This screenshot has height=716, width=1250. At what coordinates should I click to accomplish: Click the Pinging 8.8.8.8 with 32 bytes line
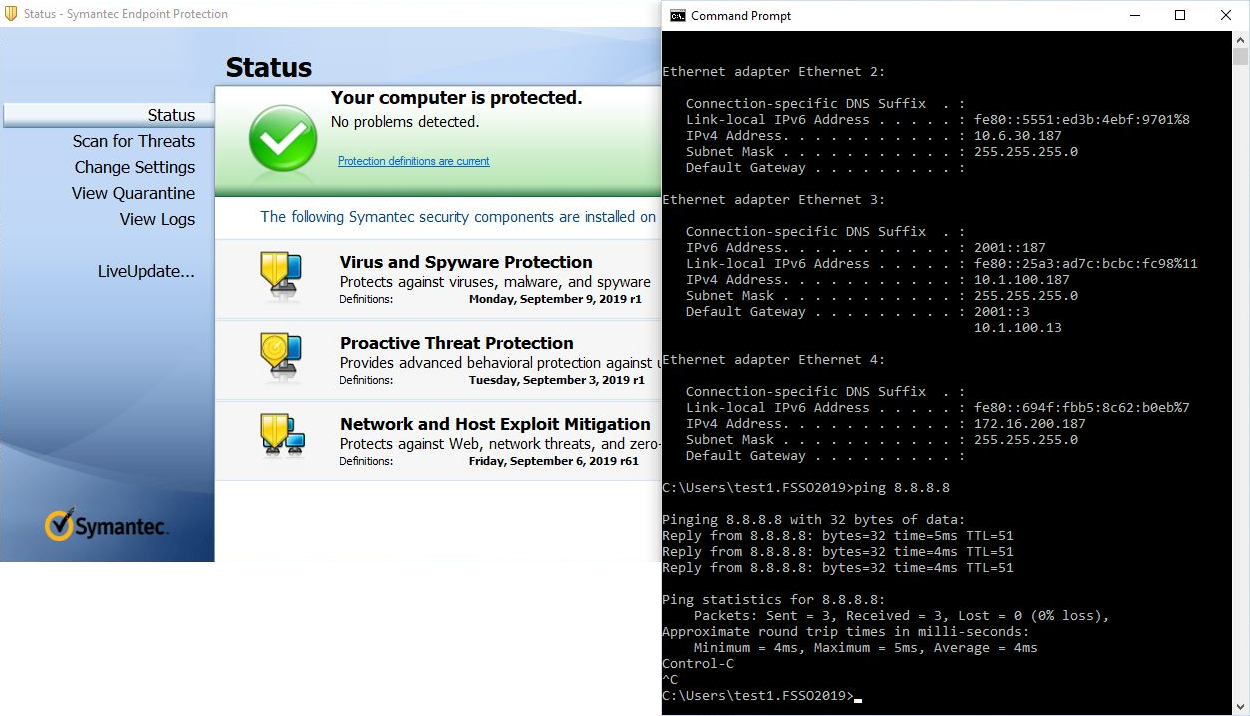coord(814,520)
